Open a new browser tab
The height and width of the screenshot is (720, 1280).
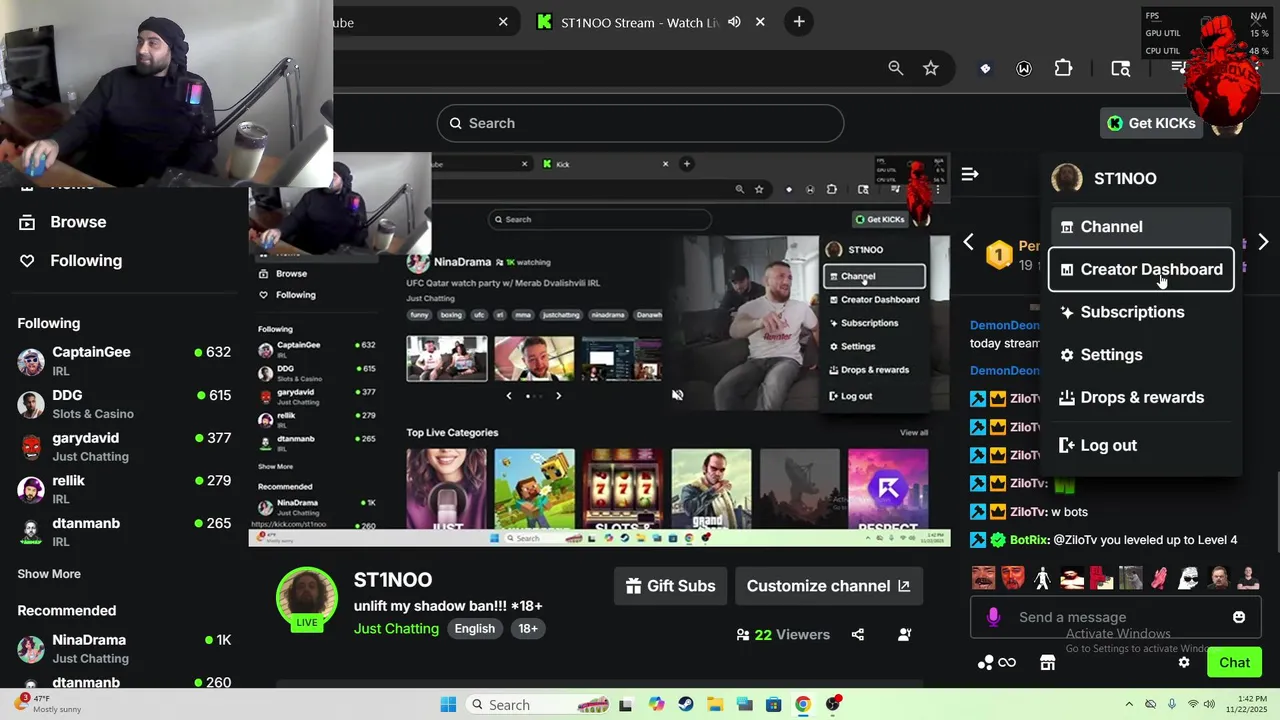799,22
